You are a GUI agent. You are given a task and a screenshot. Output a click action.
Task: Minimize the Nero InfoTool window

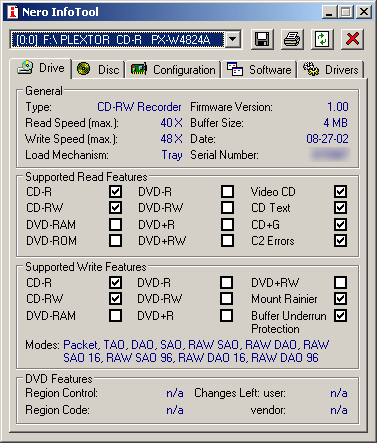pos(329,12)
